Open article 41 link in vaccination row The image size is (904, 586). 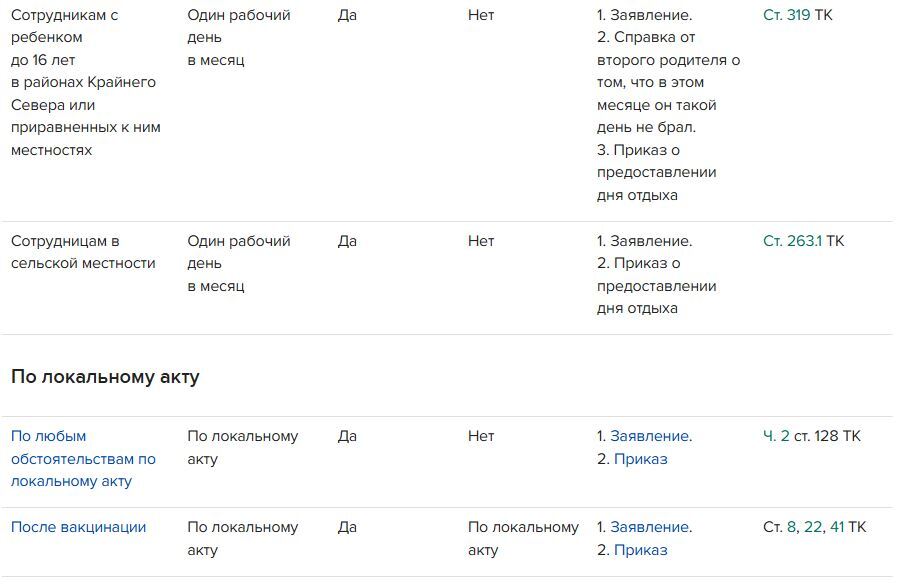(837, 527)
